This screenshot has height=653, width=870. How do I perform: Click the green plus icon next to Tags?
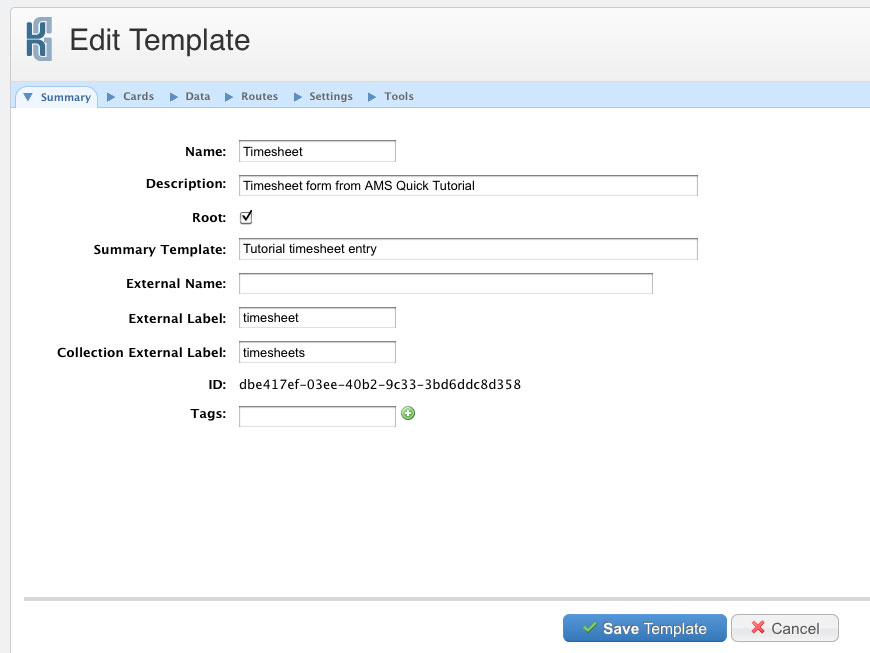(408, 413)
